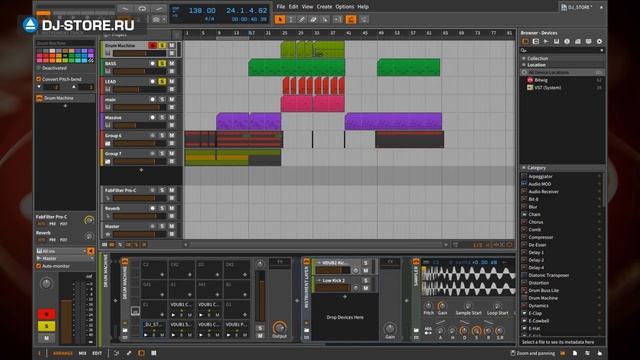Clear the browser search field
The width and height of the screenshot is (640, 360).
(602, 50)
